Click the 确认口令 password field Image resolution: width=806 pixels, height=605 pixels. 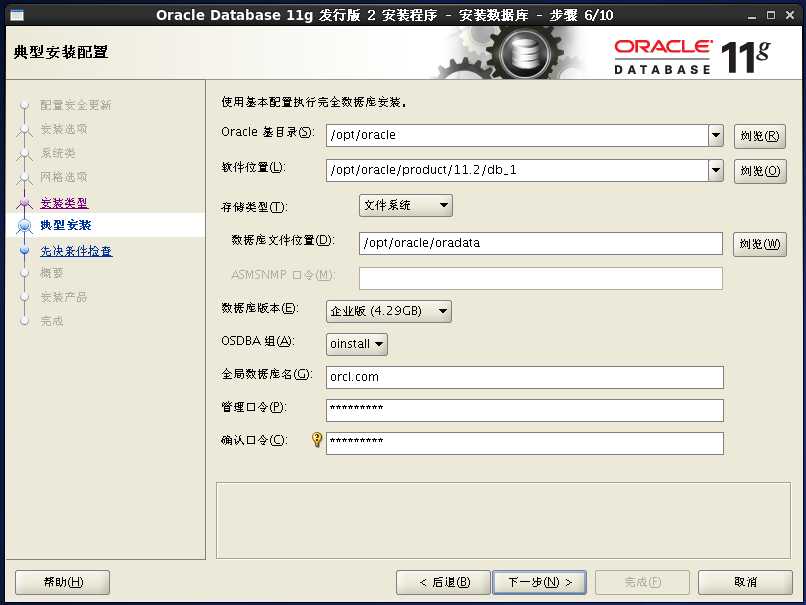click(x=525, y=443)
